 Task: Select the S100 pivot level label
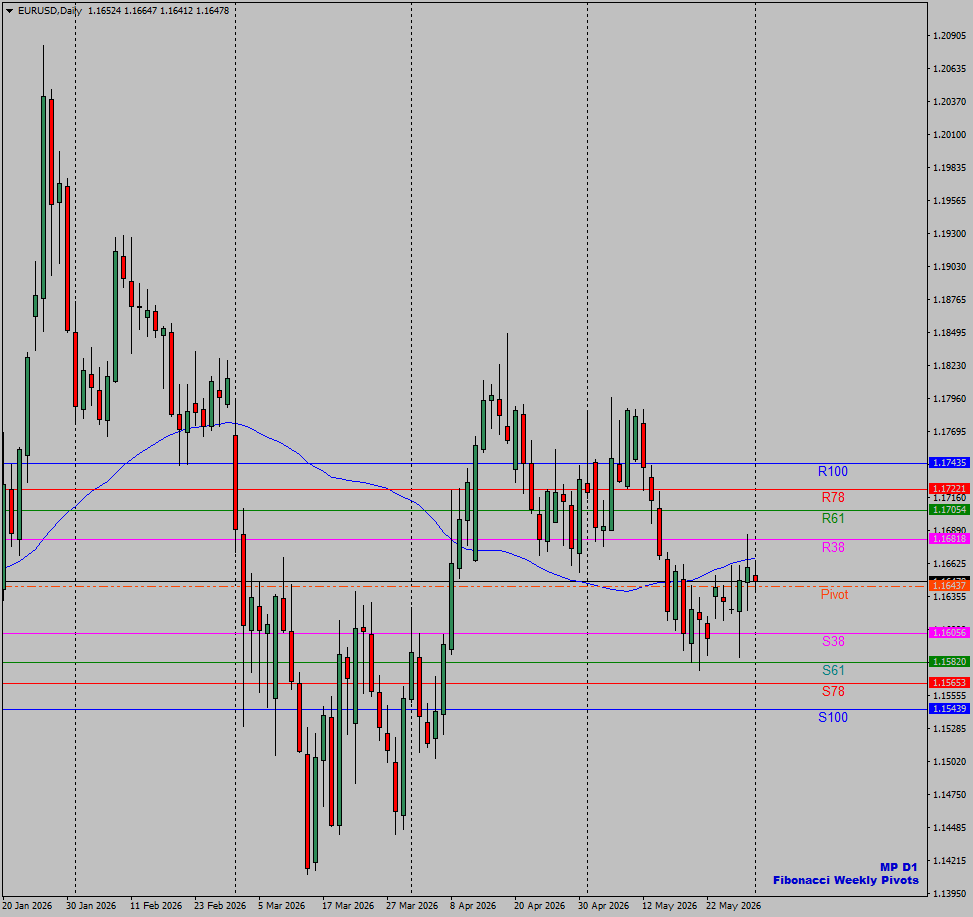(832, 718)
